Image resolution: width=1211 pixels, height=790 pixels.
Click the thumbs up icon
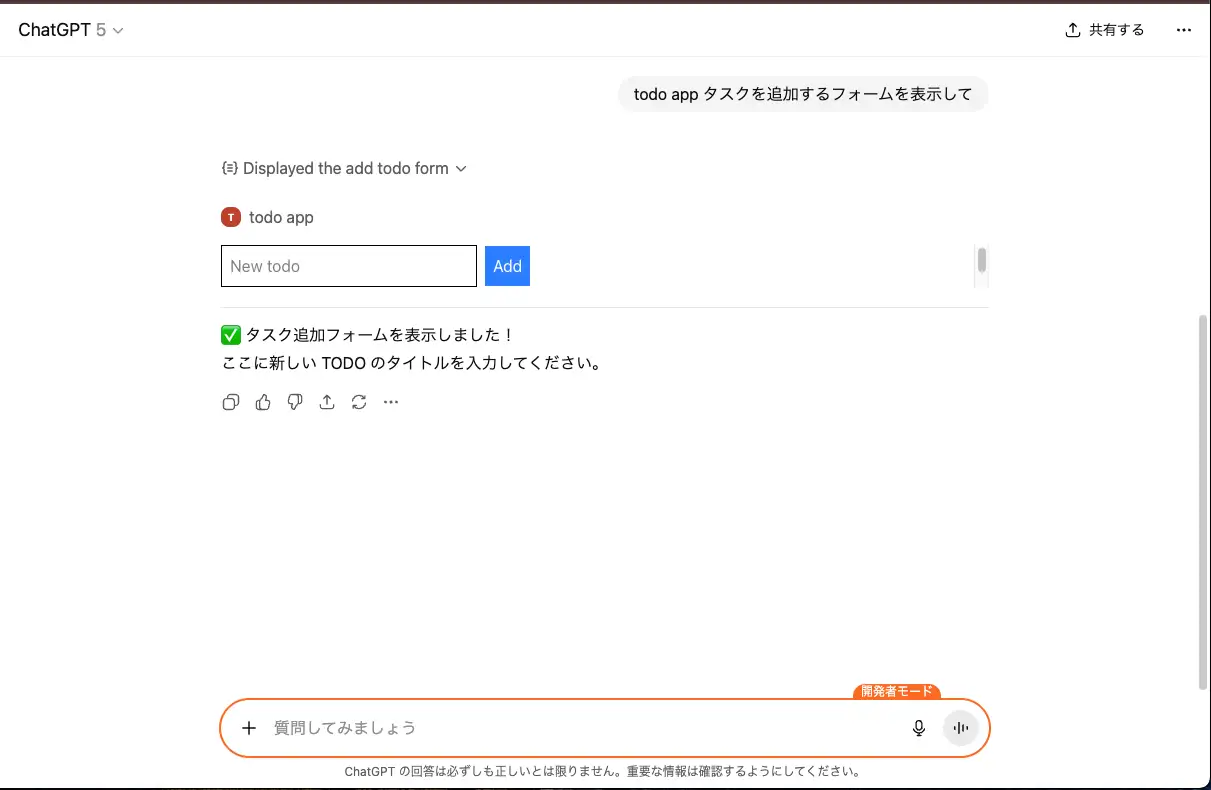(x=263, y=402)
